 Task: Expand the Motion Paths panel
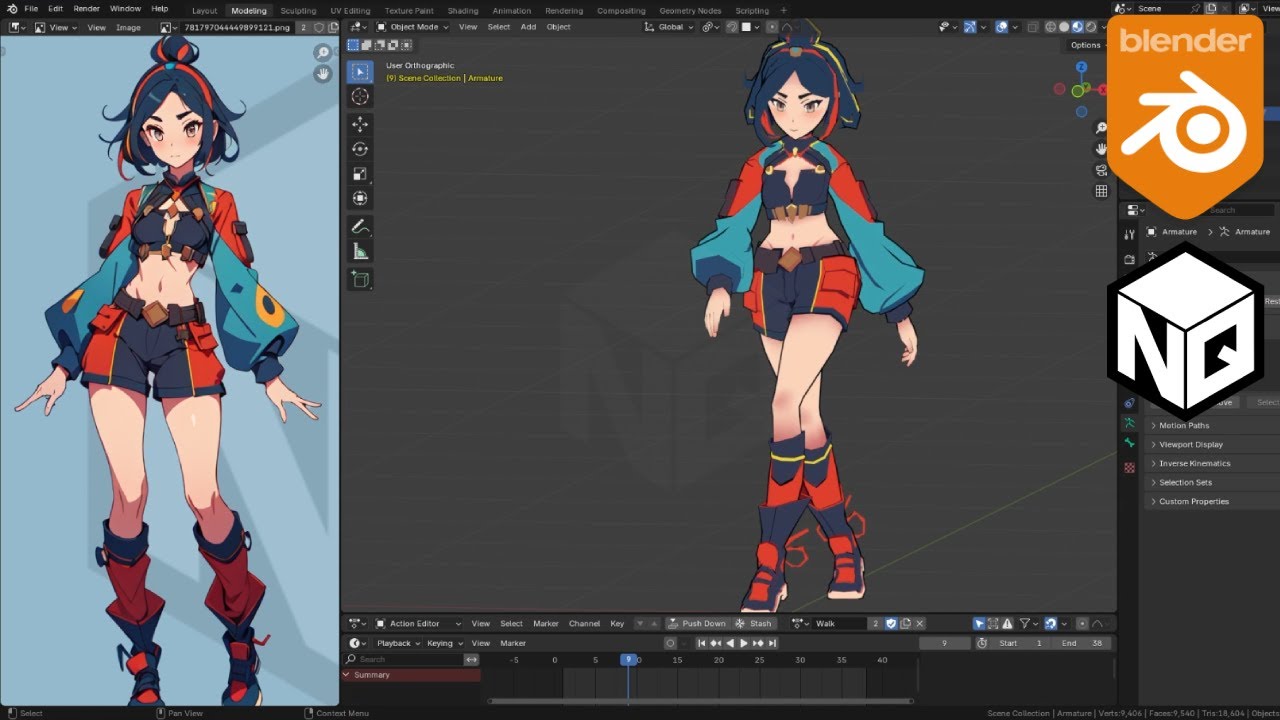(1213, 425)
